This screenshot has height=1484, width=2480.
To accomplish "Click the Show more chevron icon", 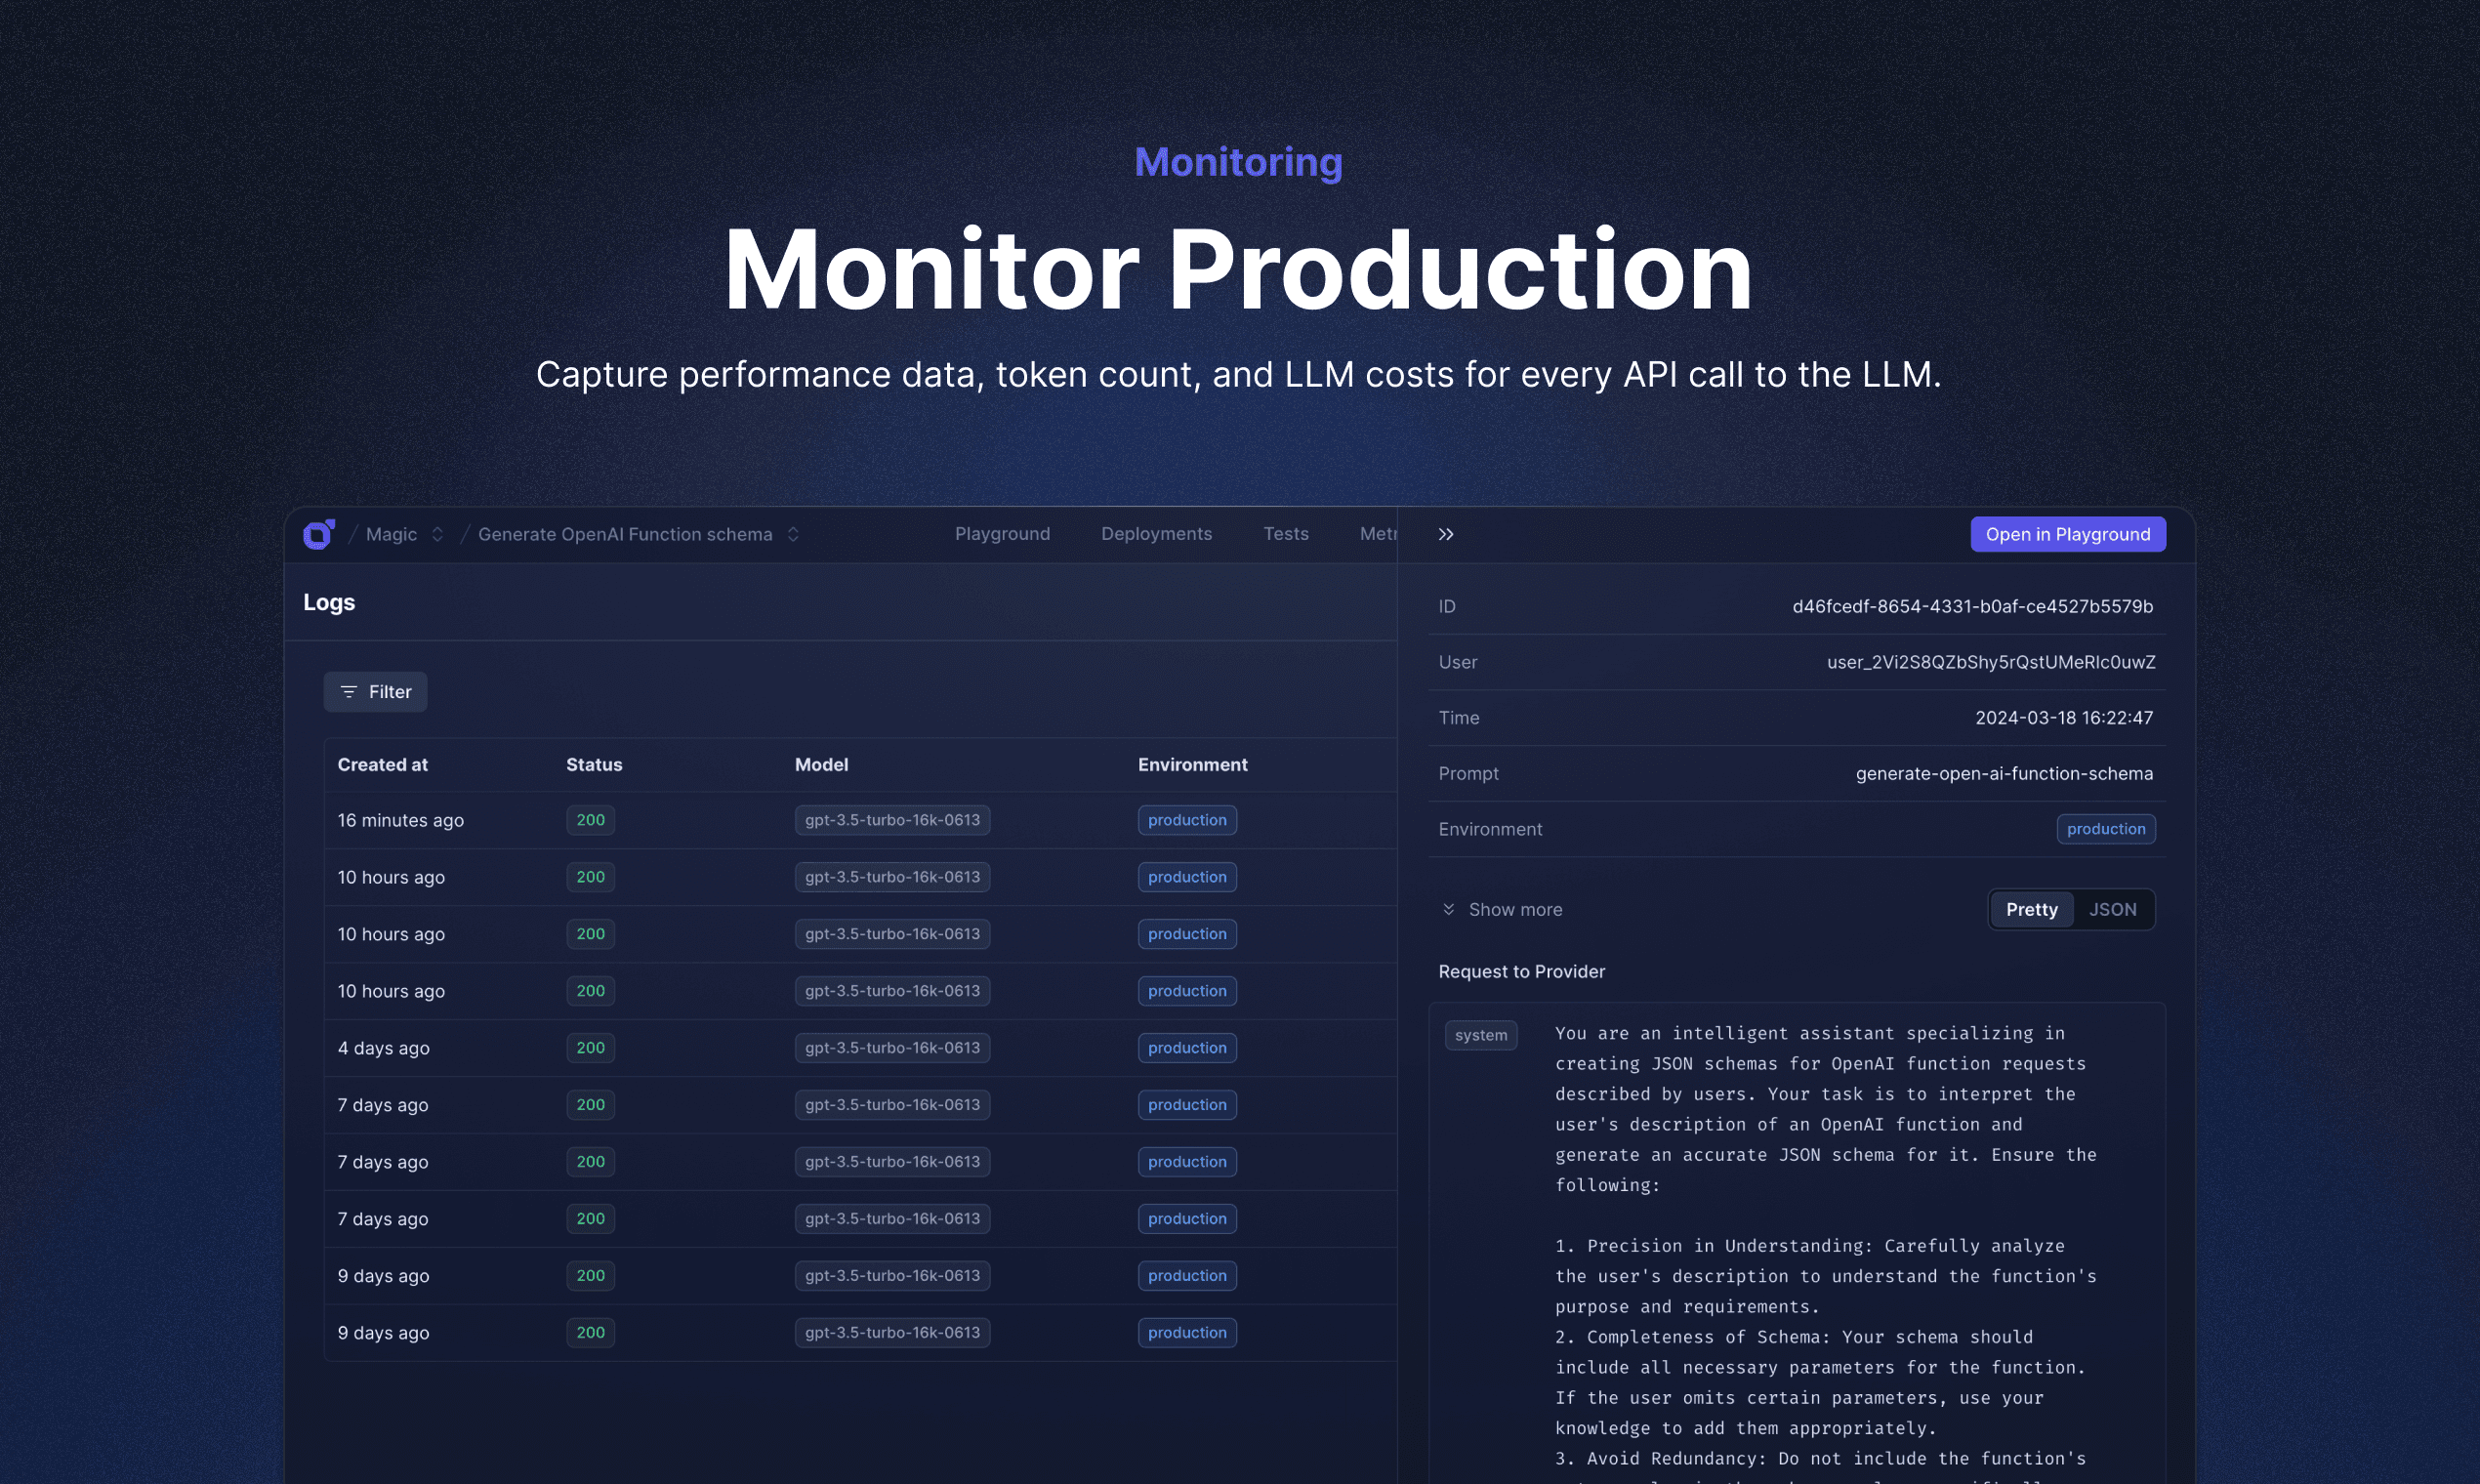I will click(x=1448, y=909).
